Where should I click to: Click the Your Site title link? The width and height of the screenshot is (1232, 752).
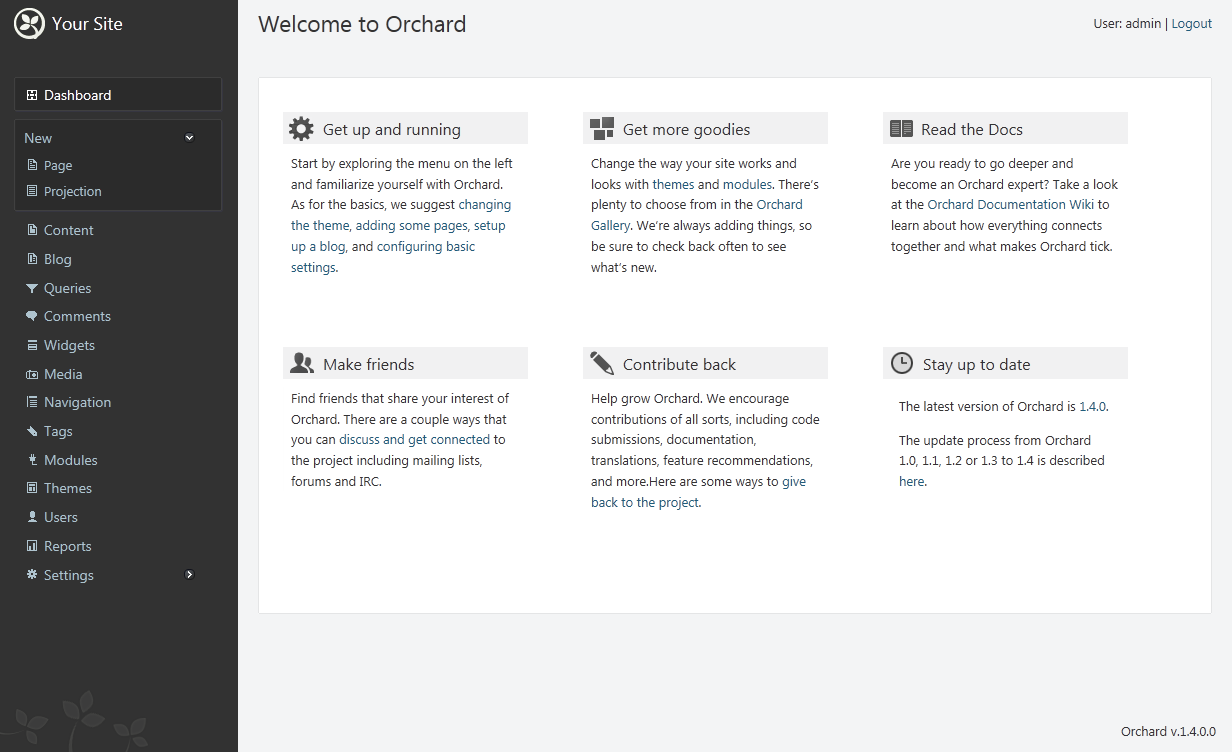point(87,24)
